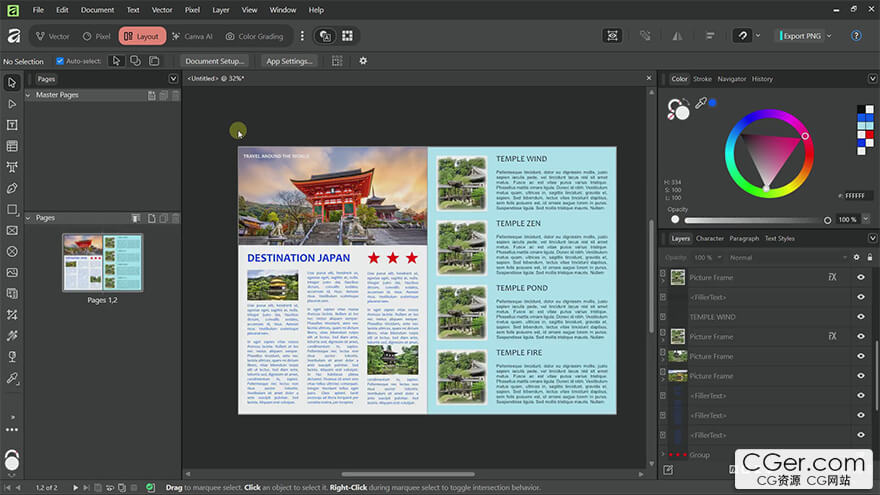Image resolution: width=880 pixels, height=495 pixels.
Task: Click the color opacity slider
Action: tap(752, 220)
